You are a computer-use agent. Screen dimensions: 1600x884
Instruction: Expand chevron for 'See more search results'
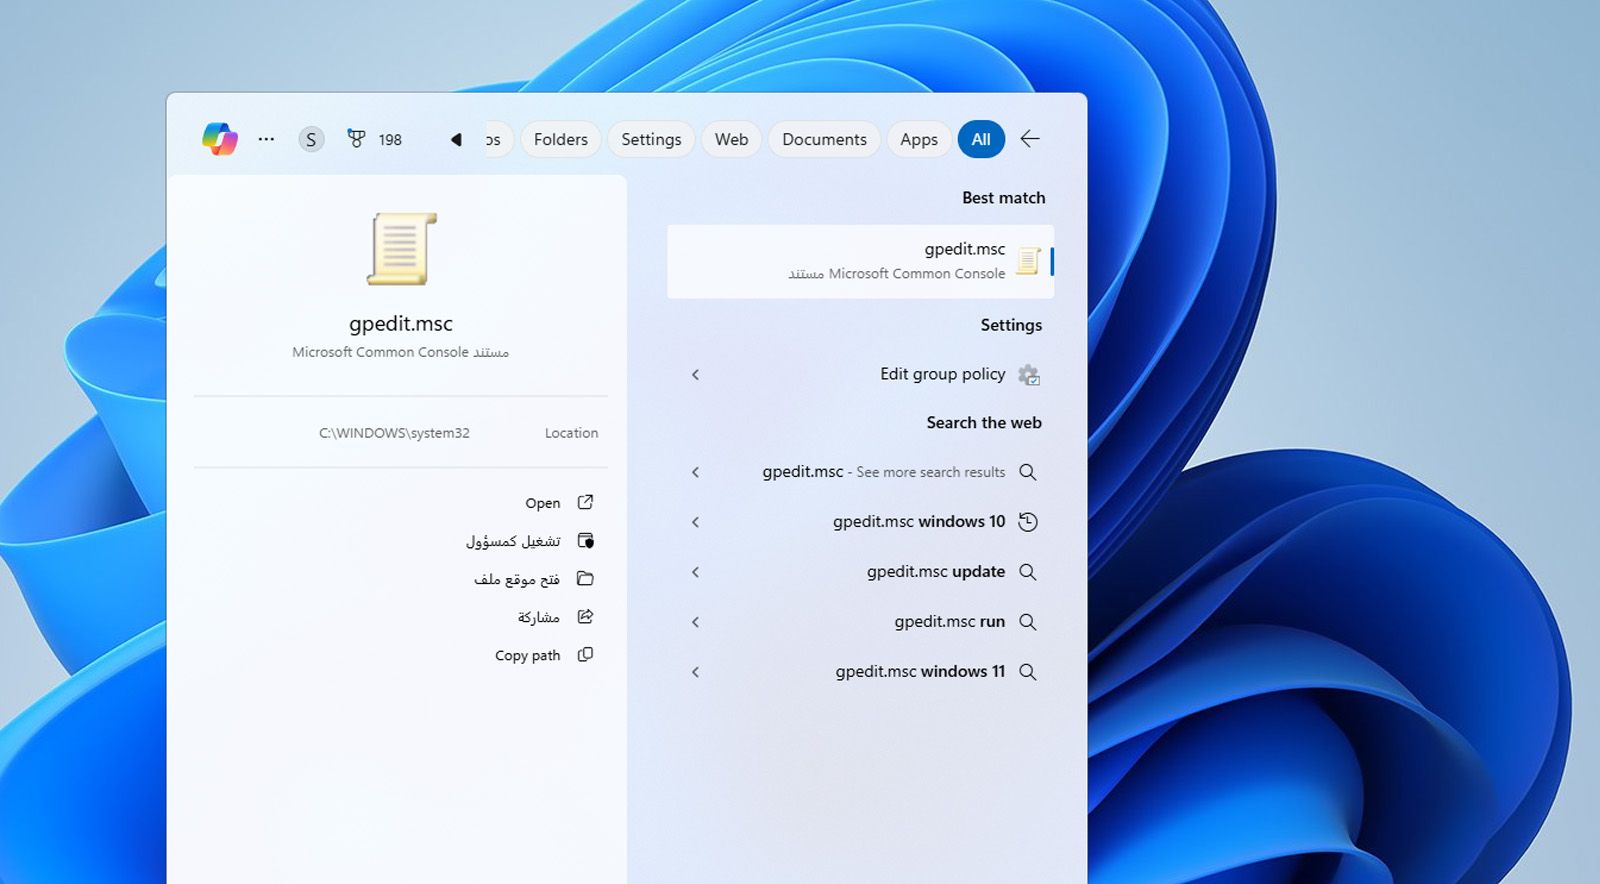696,472
